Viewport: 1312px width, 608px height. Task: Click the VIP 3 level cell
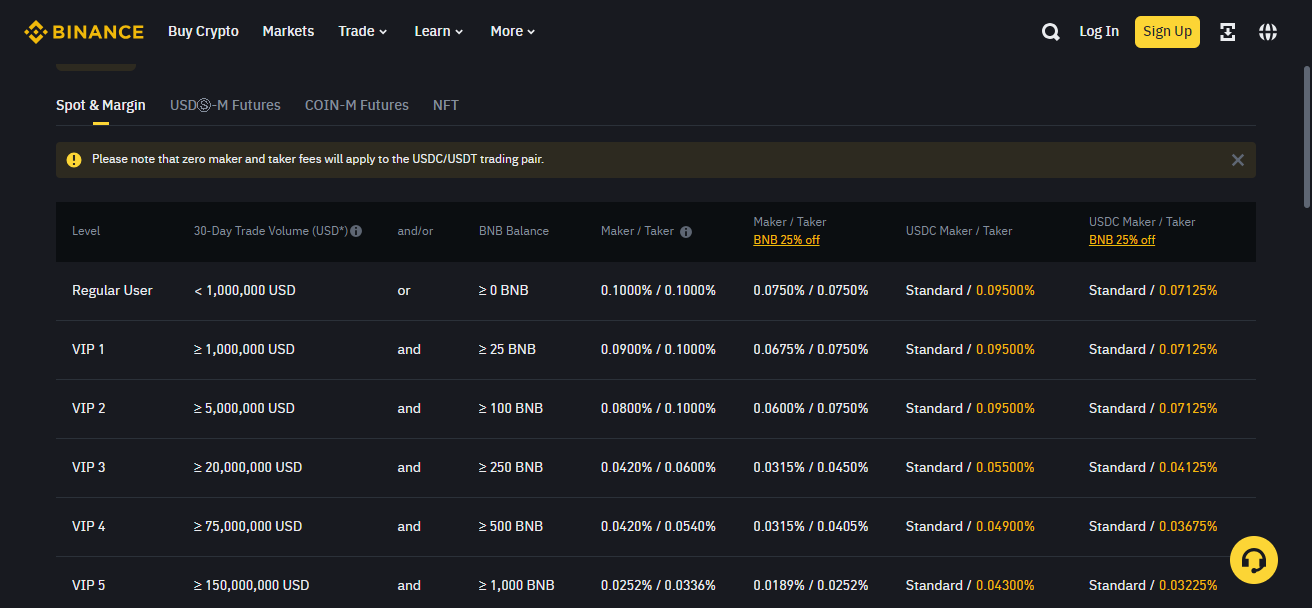(x=89, y=467)
